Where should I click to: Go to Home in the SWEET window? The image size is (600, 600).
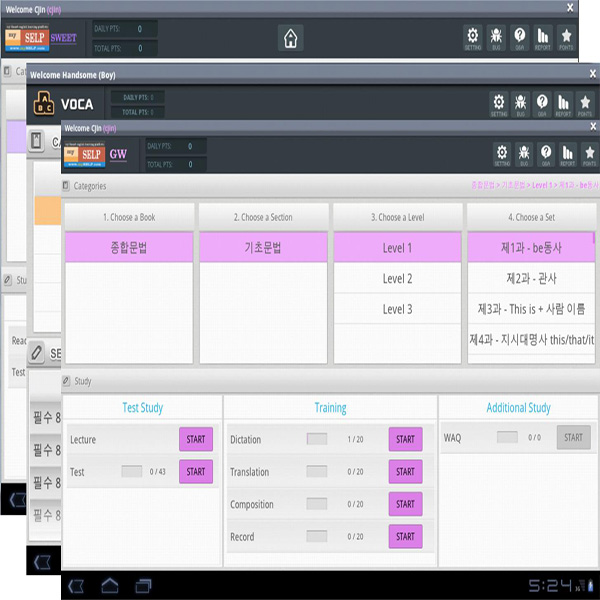pyautogui.click(x=289, y=38)
